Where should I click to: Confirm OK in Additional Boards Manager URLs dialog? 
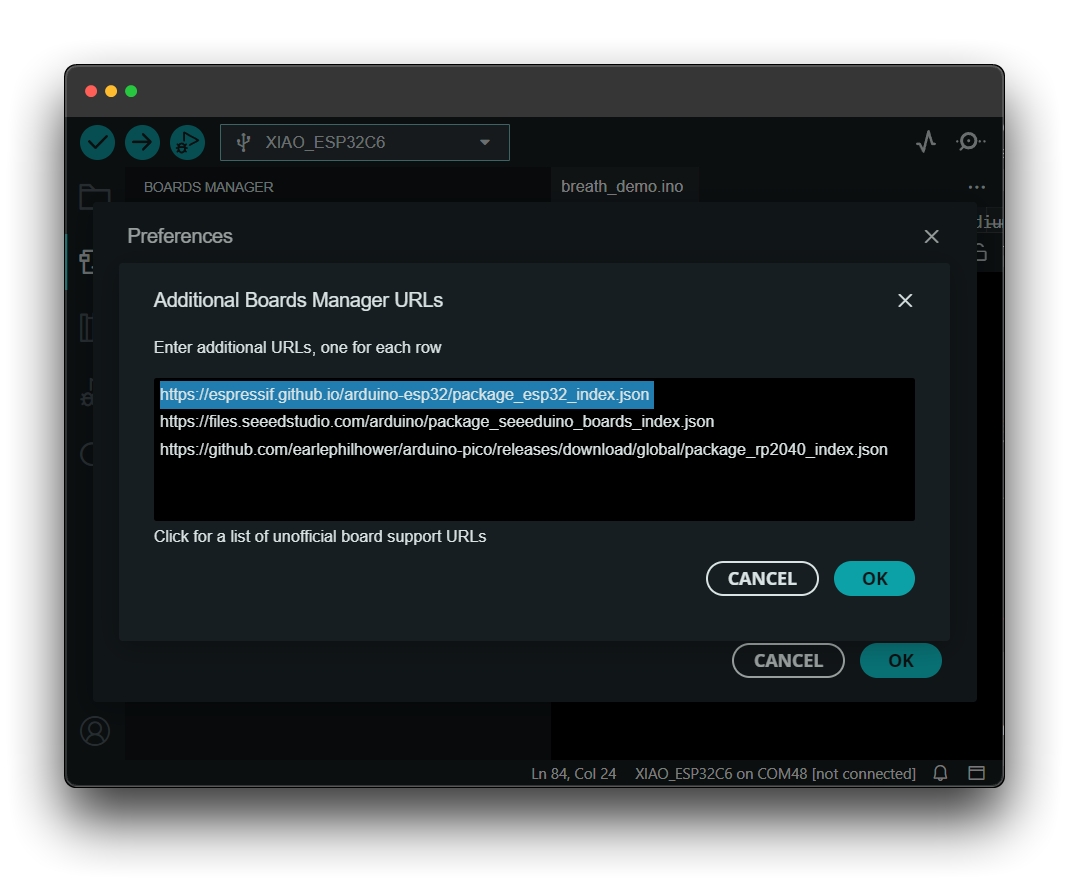click(x=874, y=579)
